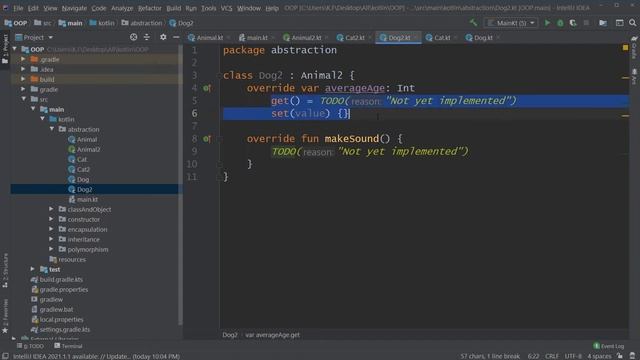Image resolution: width=640 pixels, height=360 pixels.
Task: Click the UTF-8 encoding in status bar
Action: coord(573,356)
